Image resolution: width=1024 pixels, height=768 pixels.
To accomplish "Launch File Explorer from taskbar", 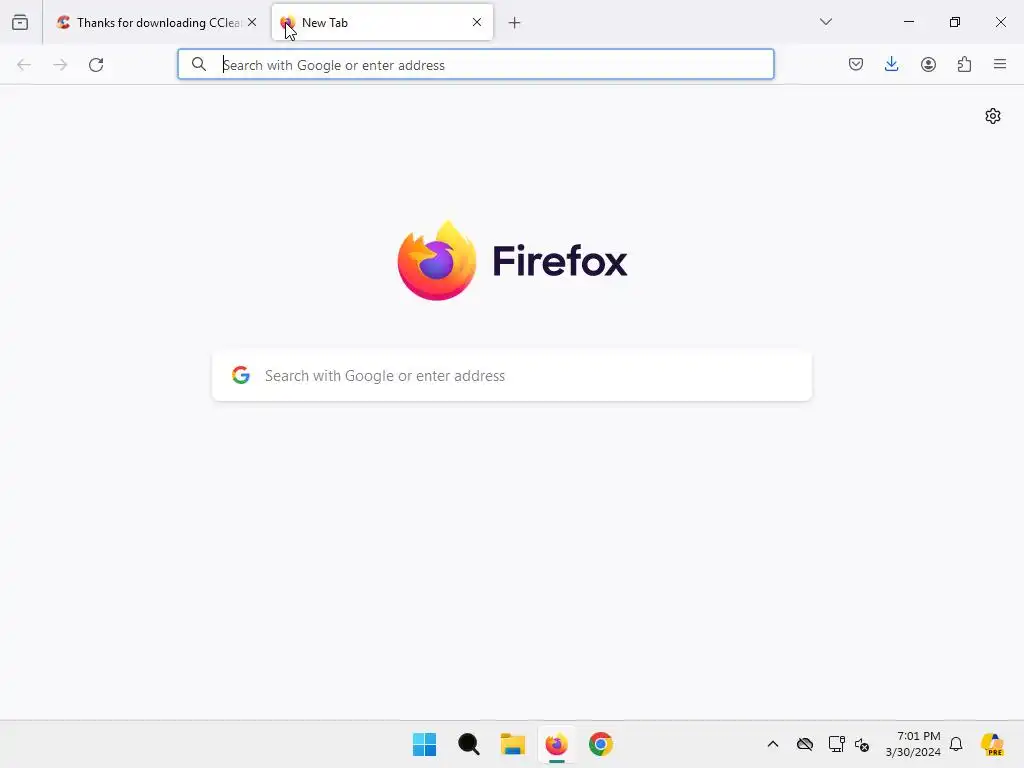I will pyautogui.click(x=513, y=744).
